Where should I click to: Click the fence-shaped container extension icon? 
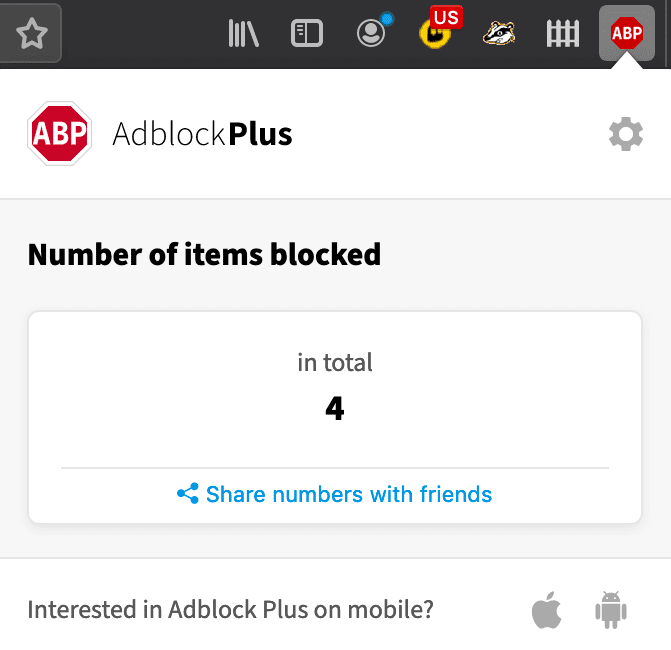coord(563,34)
